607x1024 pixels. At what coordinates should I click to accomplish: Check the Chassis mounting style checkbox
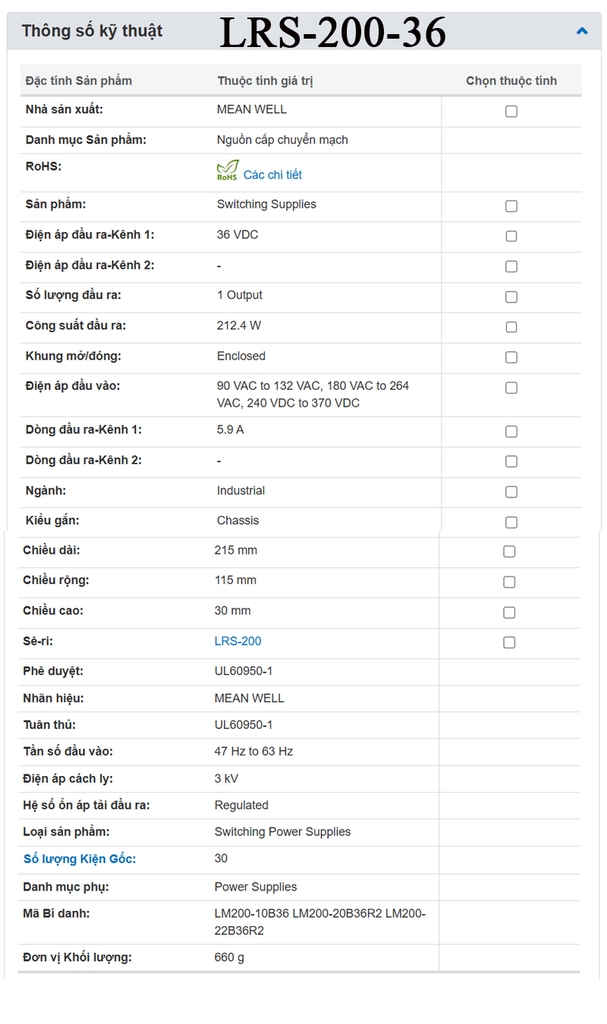511,522
